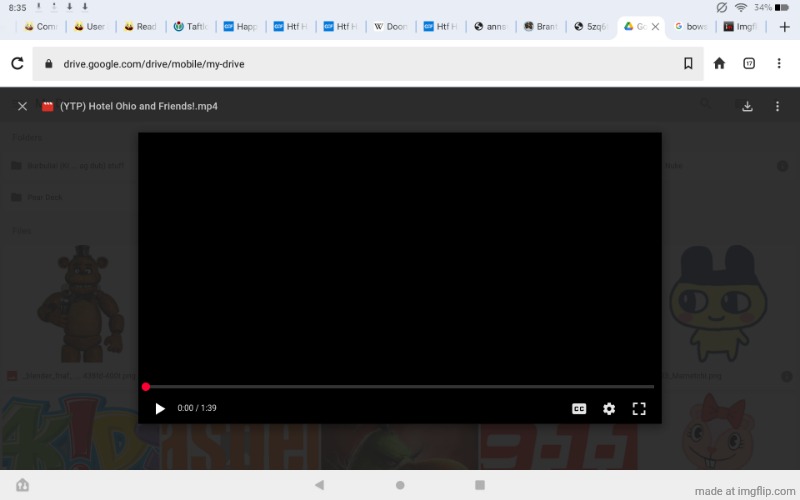Go to browser home page
Screen dimensions: 800x500
point(719,64)
